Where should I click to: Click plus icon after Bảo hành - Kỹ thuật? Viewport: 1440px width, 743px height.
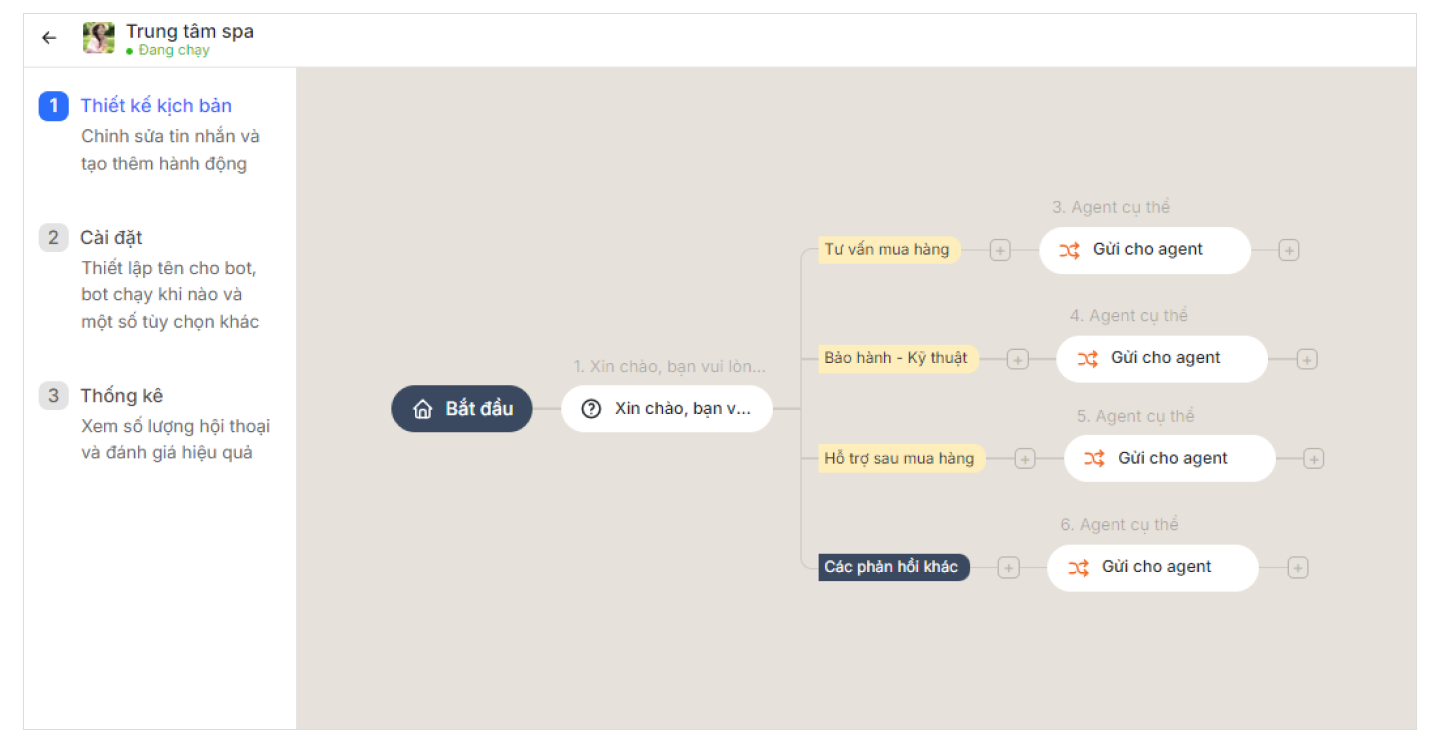click(x=1018, y=359)
